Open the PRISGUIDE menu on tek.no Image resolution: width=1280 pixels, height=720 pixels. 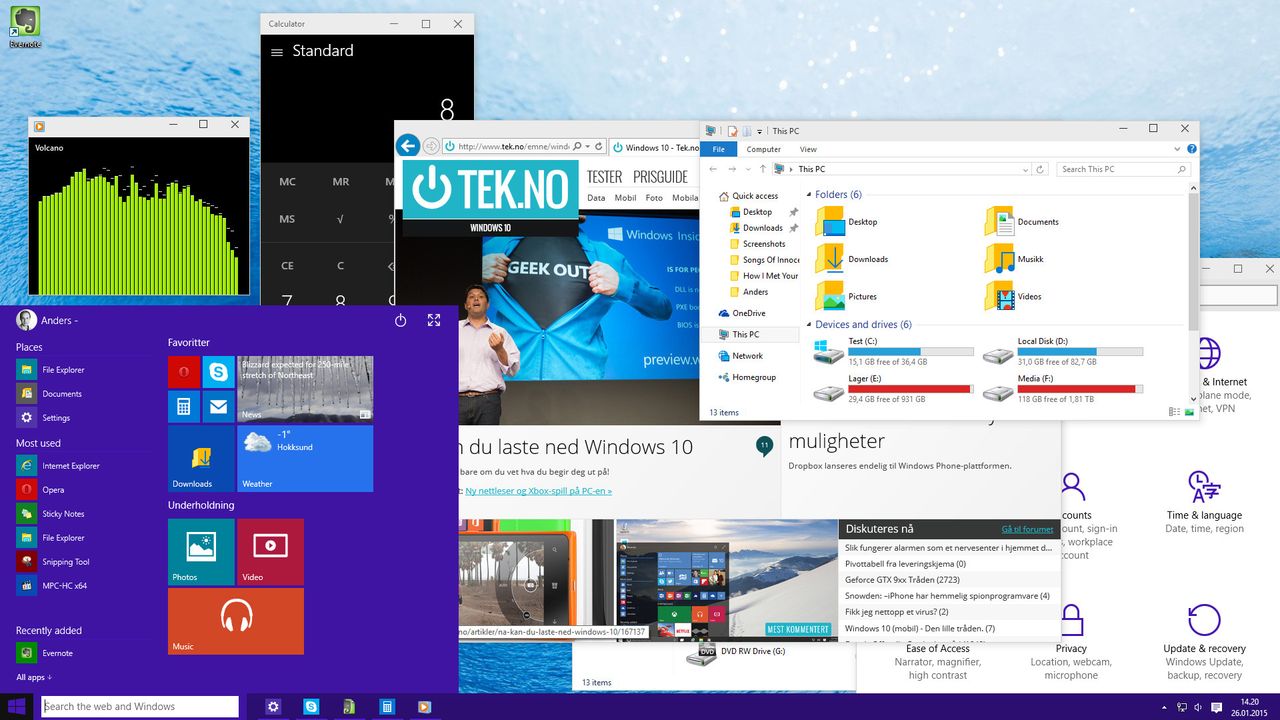point(661,177)
